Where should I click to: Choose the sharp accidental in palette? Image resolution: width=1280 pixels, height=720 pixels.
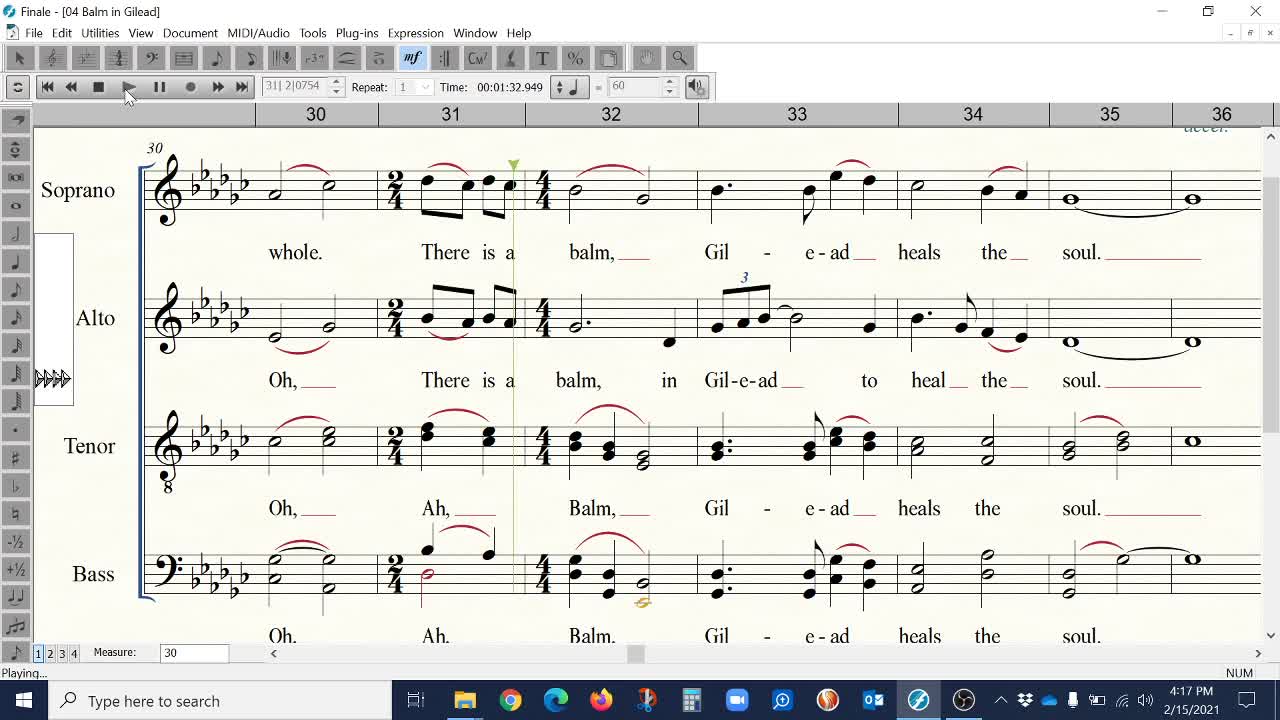(x=16, y=458)
